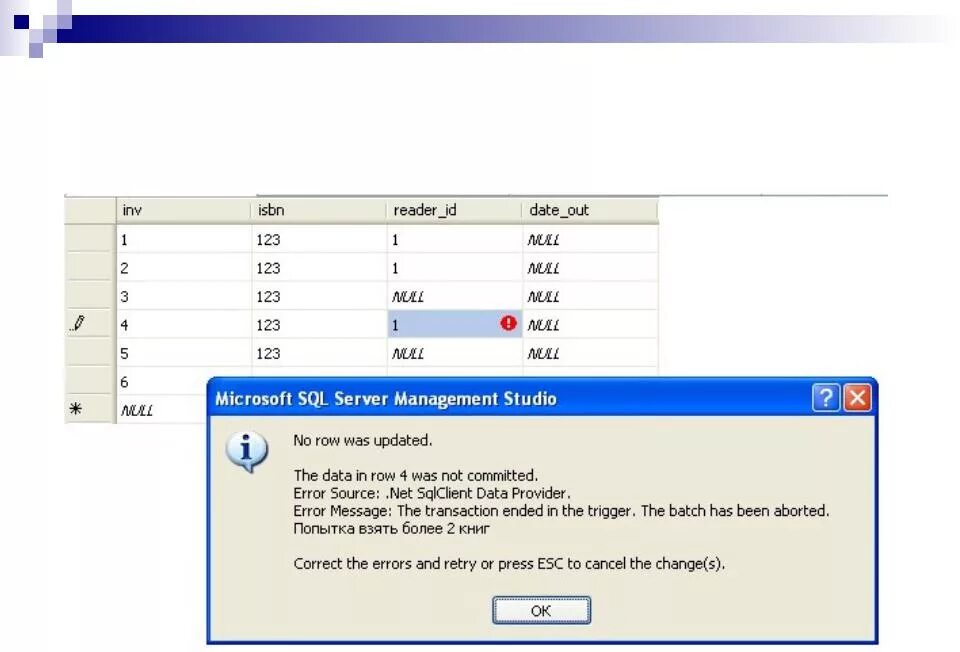Select the inv cell with value 1
This screenshot has height=652, width=960.
(x=184, y=239)
